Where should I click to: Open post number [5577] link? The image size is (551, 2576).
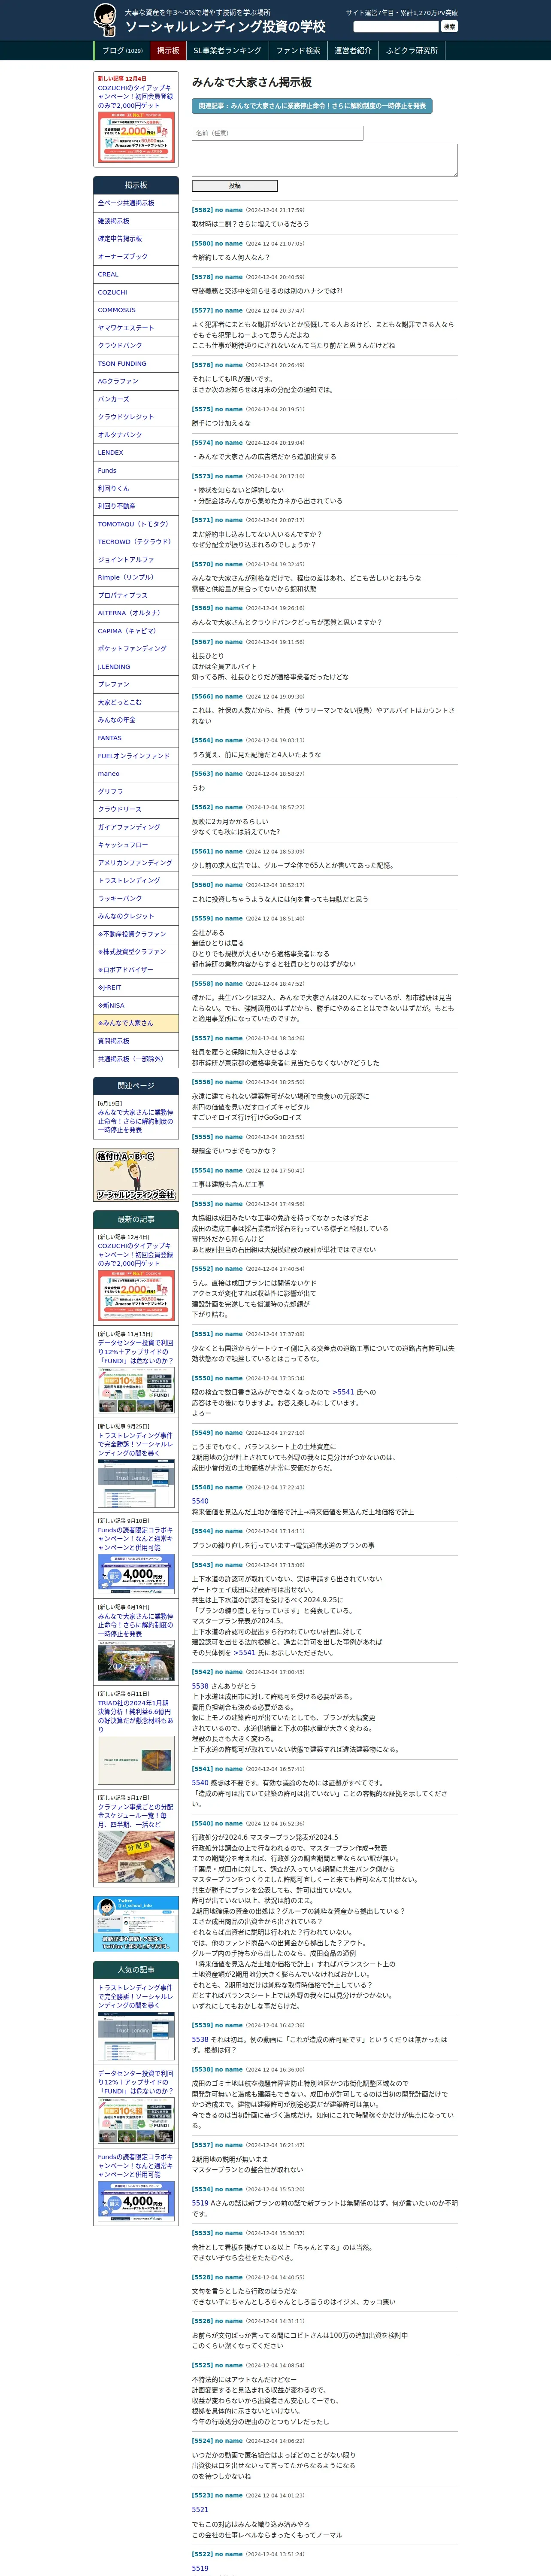[202, 311]
